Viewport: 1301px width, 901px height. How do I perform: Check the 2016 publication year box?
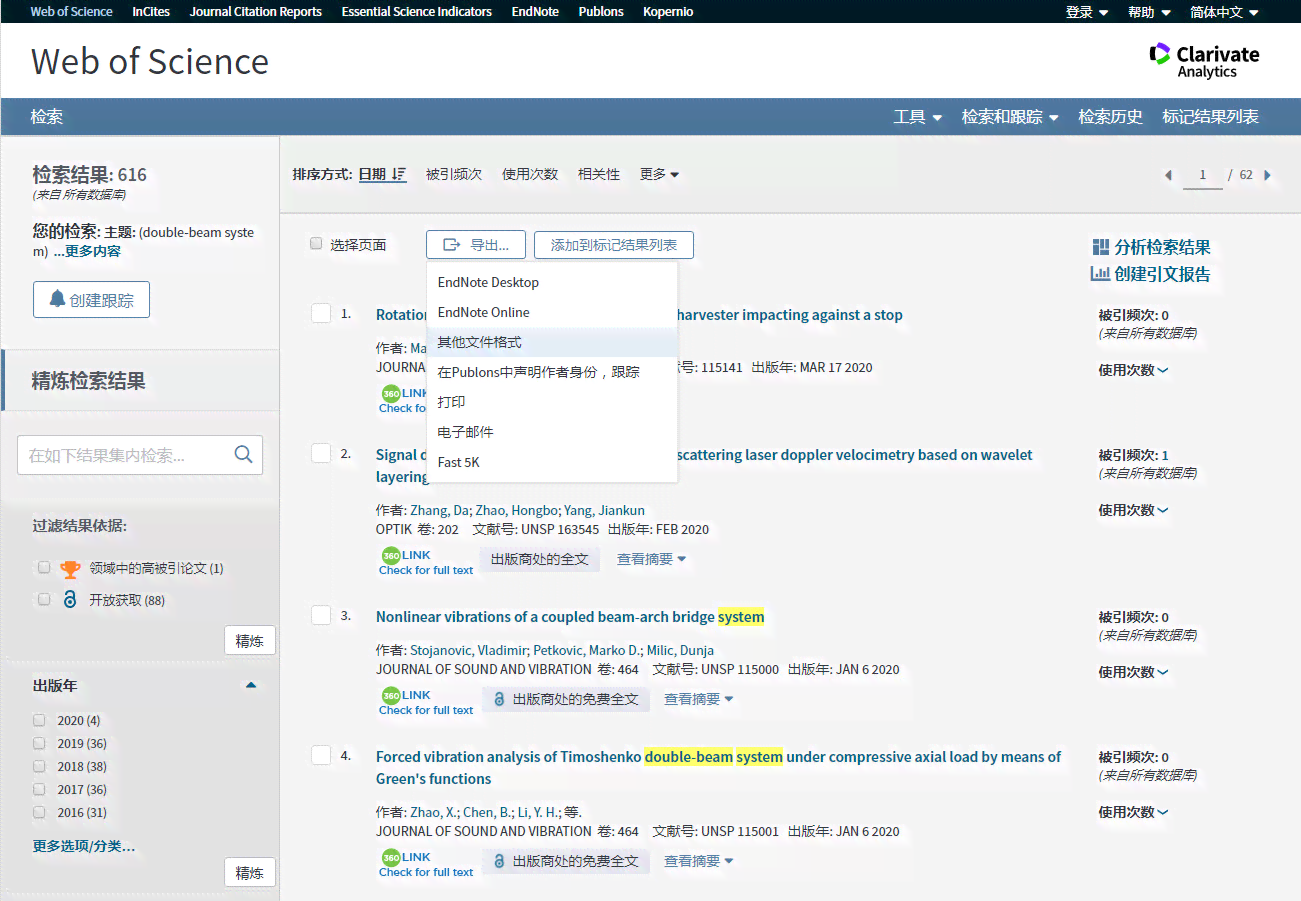39,812
